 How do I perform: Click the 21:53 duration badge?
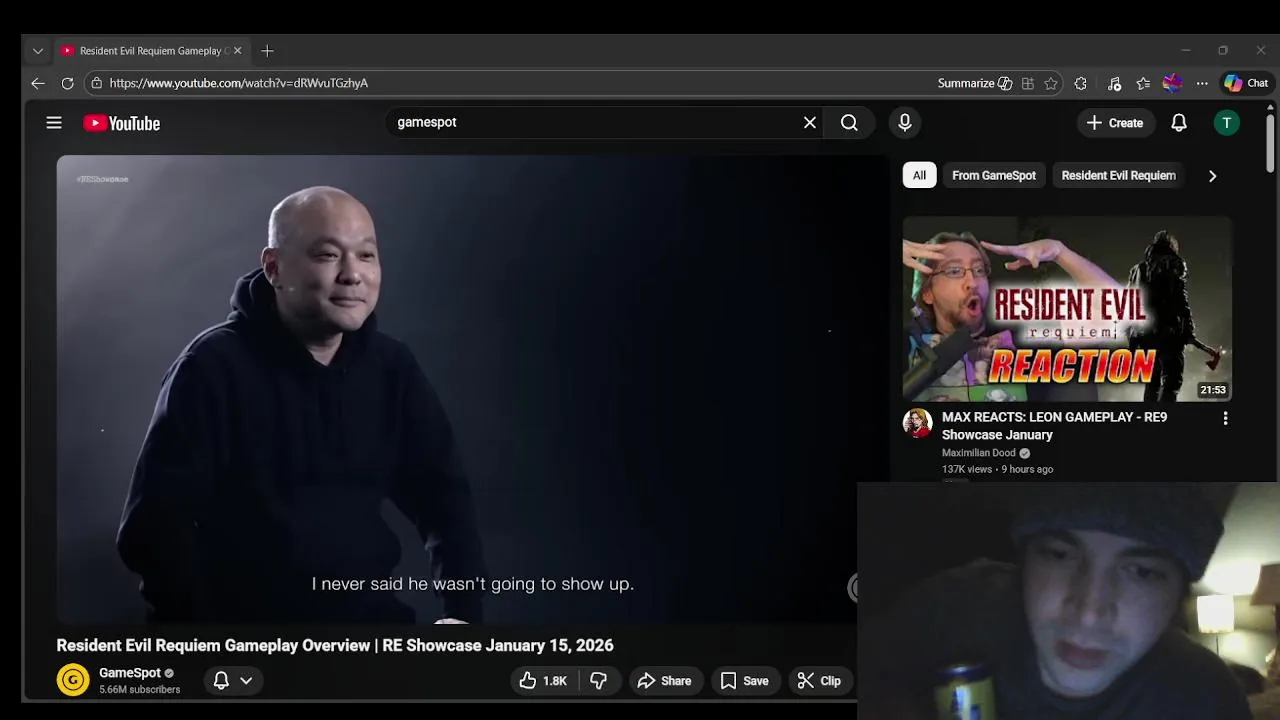1213,390
